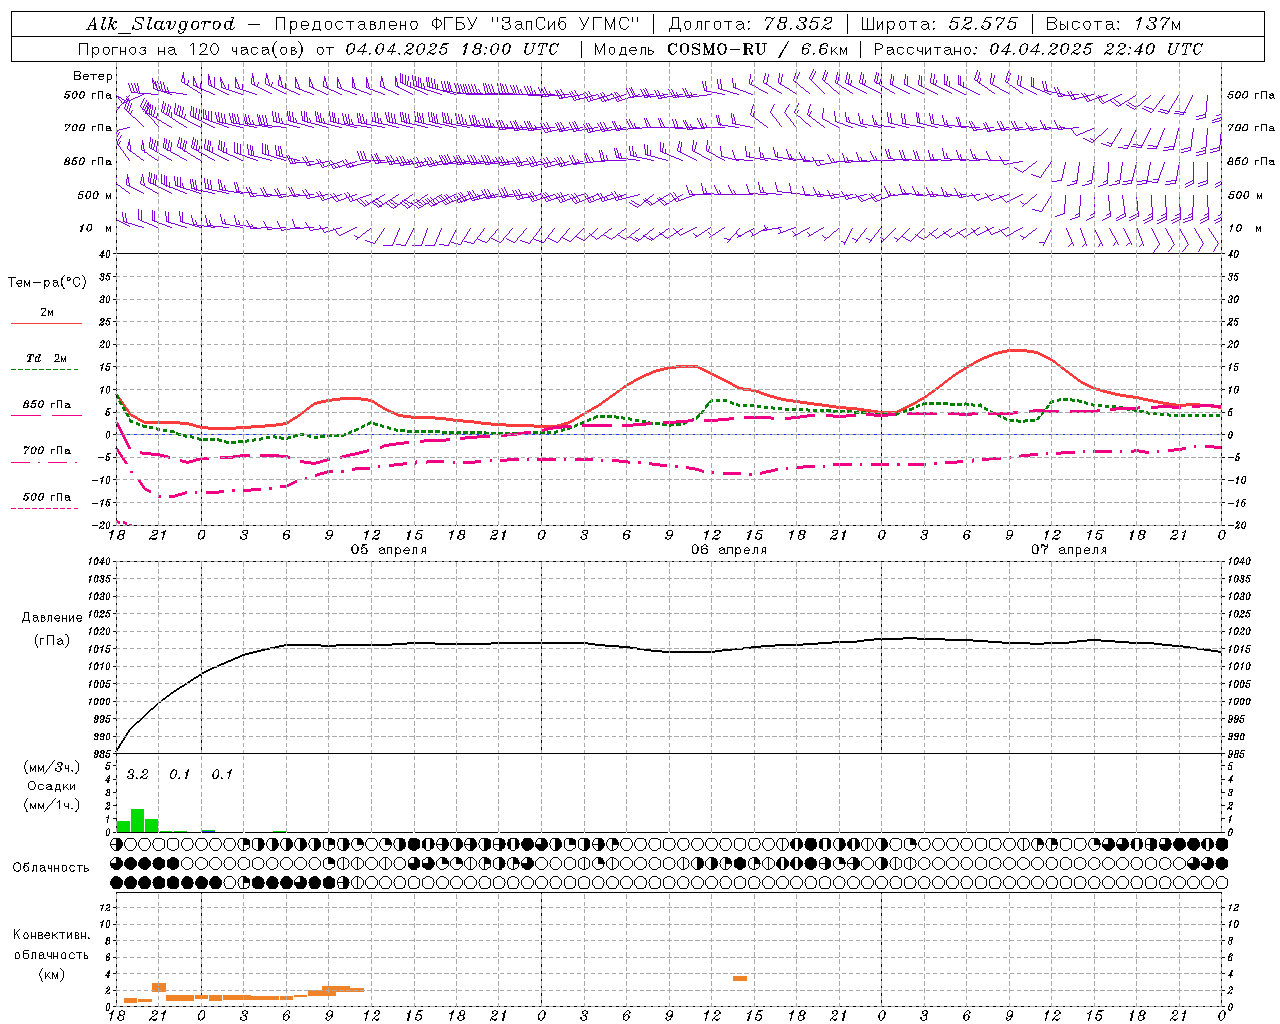The height and width of the screenshot is (1024, 1280).
Task: Click the isolated orange convective bar on 06 апреля
Action: pyautogui.click(x=740, y=978)
